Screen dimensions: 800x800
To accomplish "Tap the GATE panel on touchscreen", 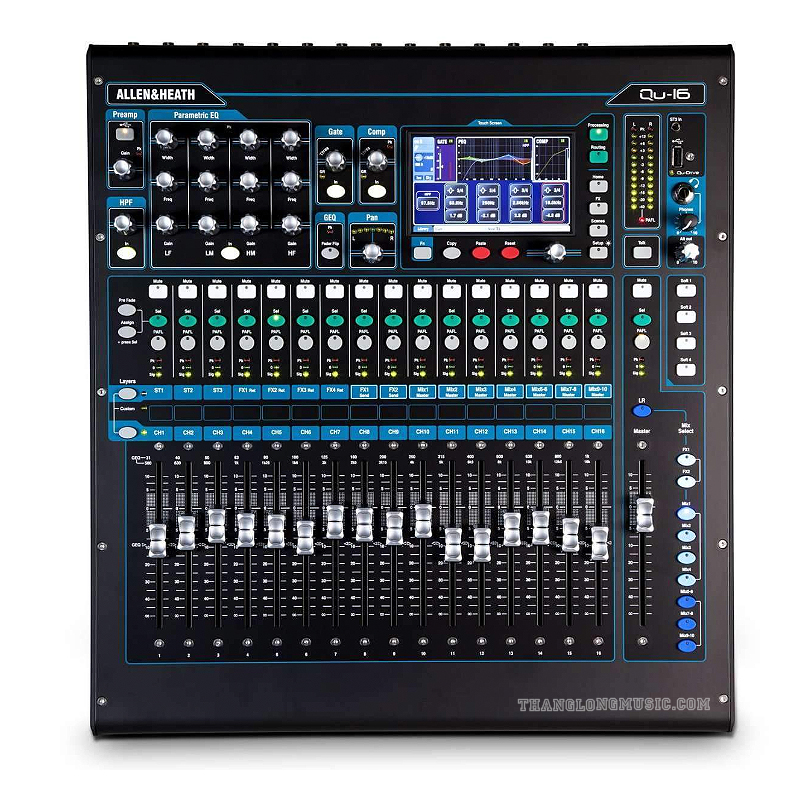I will (445, 158).
